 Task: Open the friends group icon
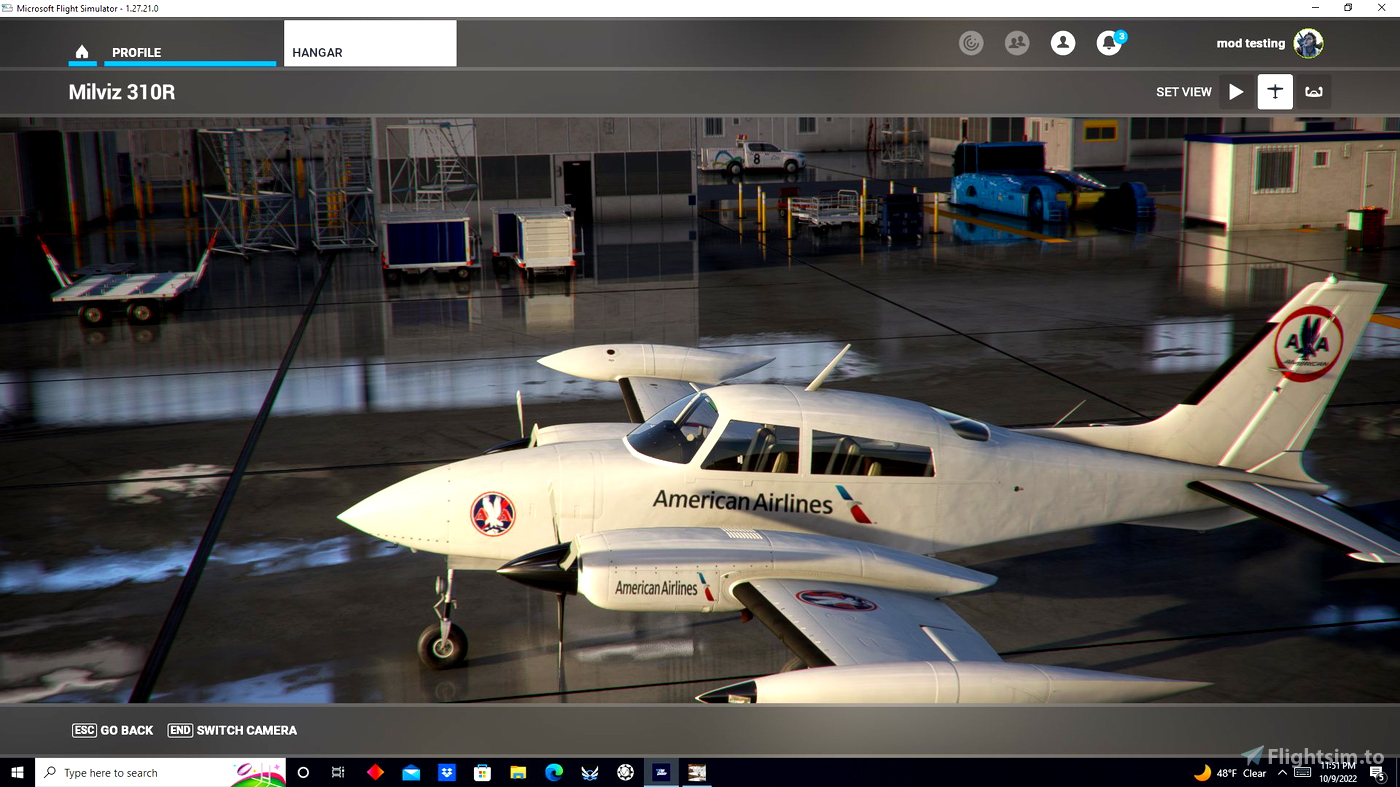[x=1017, y=43]
